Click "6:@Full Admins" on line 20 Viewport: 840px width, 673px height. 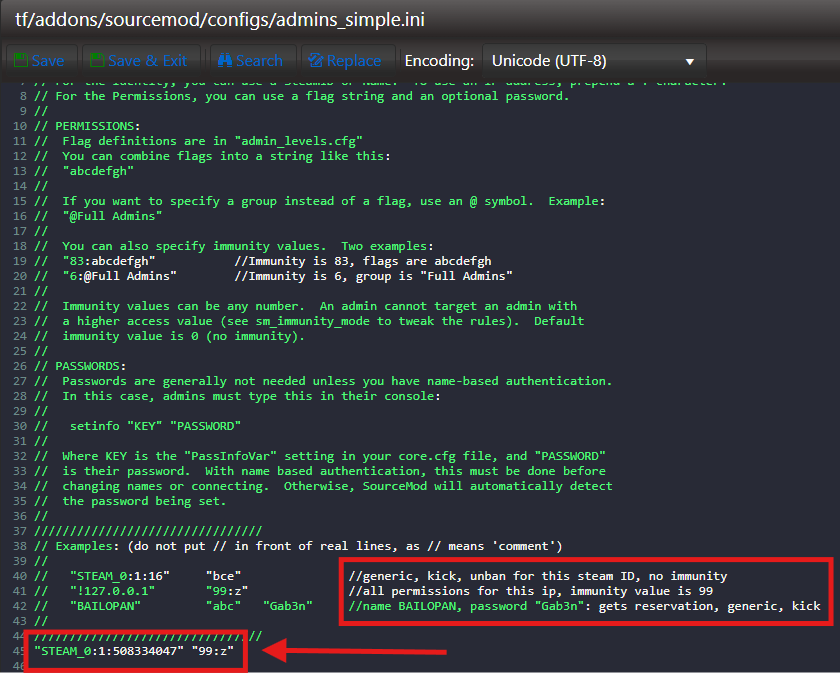click(x=119, y=276)
